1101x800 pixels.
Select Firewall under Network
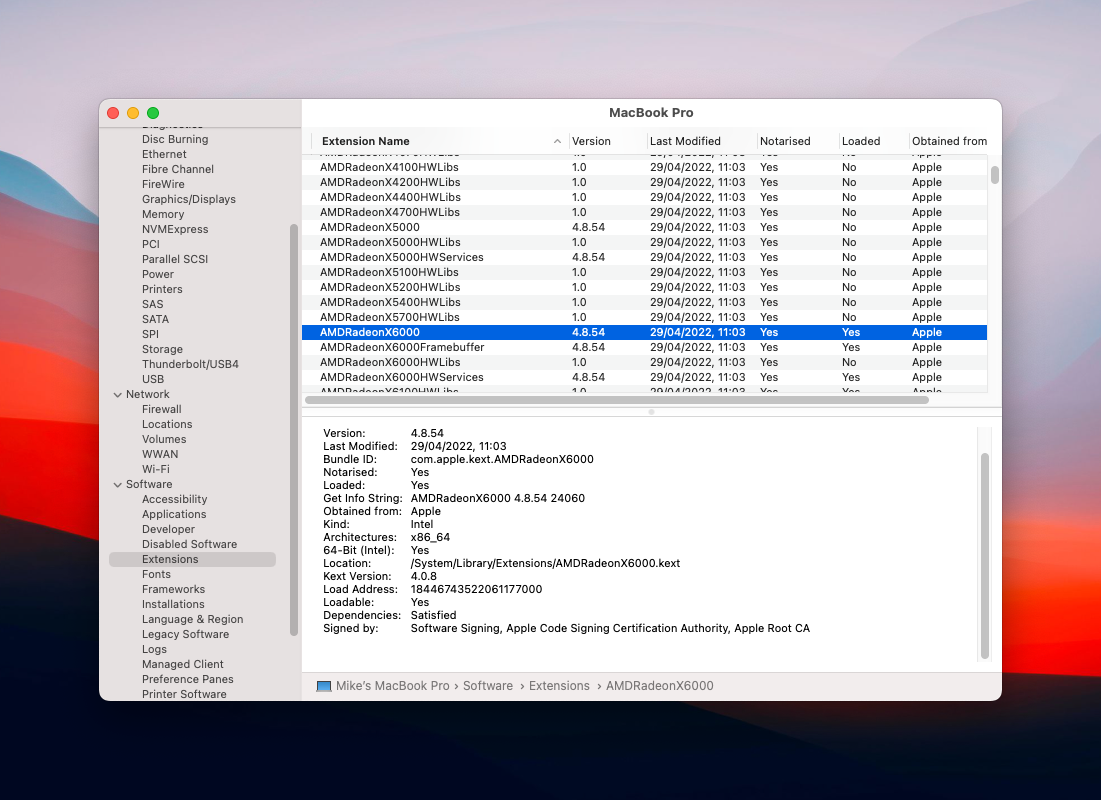coord(161,409)
